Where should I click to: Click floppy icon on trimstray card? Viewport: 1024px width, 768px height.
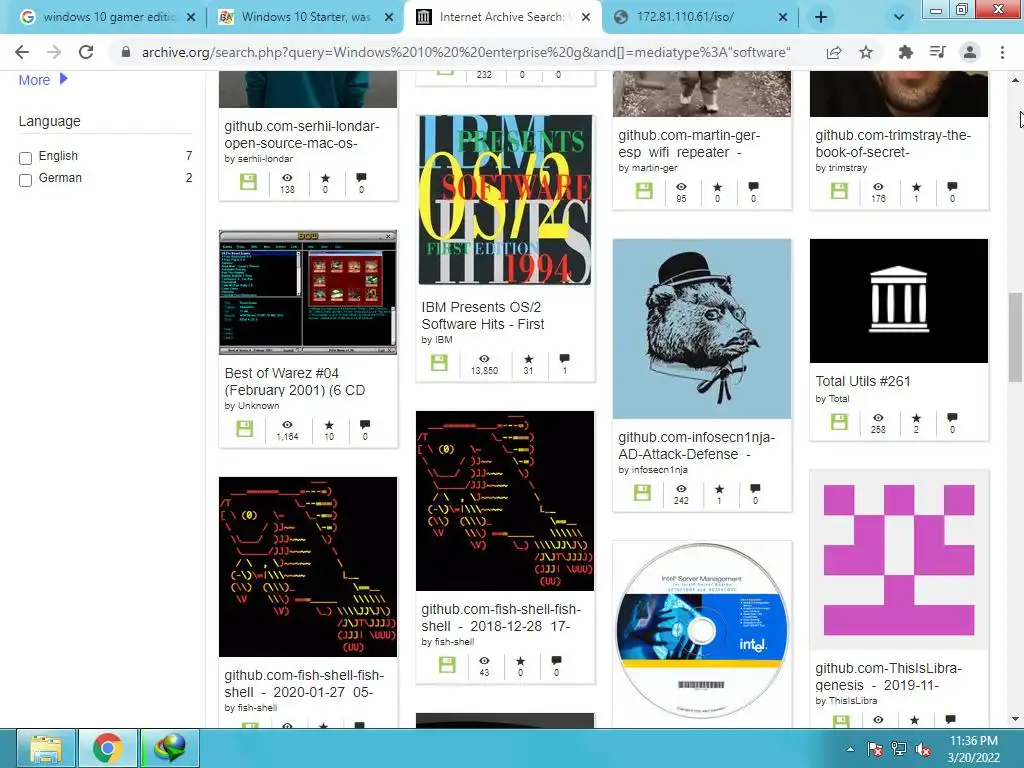(839, 191)
